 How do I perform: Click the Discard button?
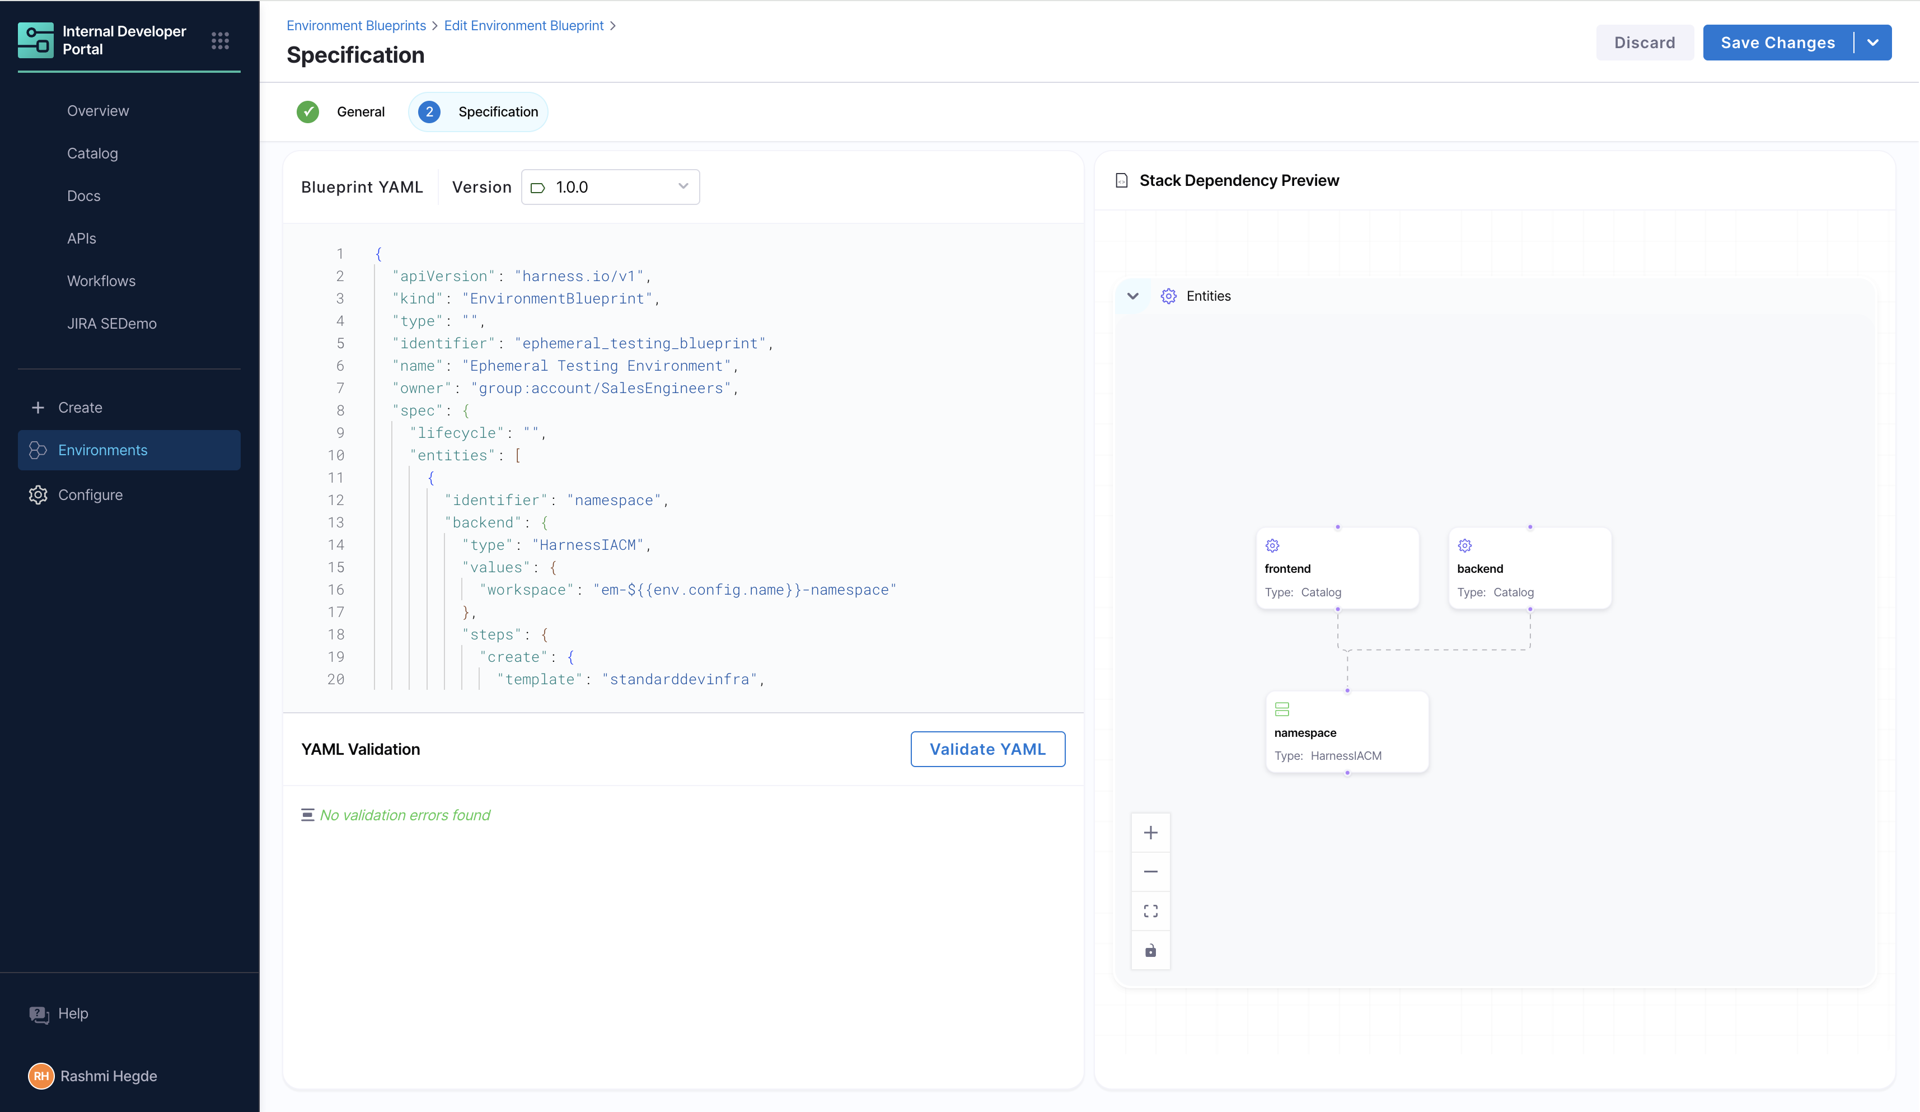[1644, 43]
